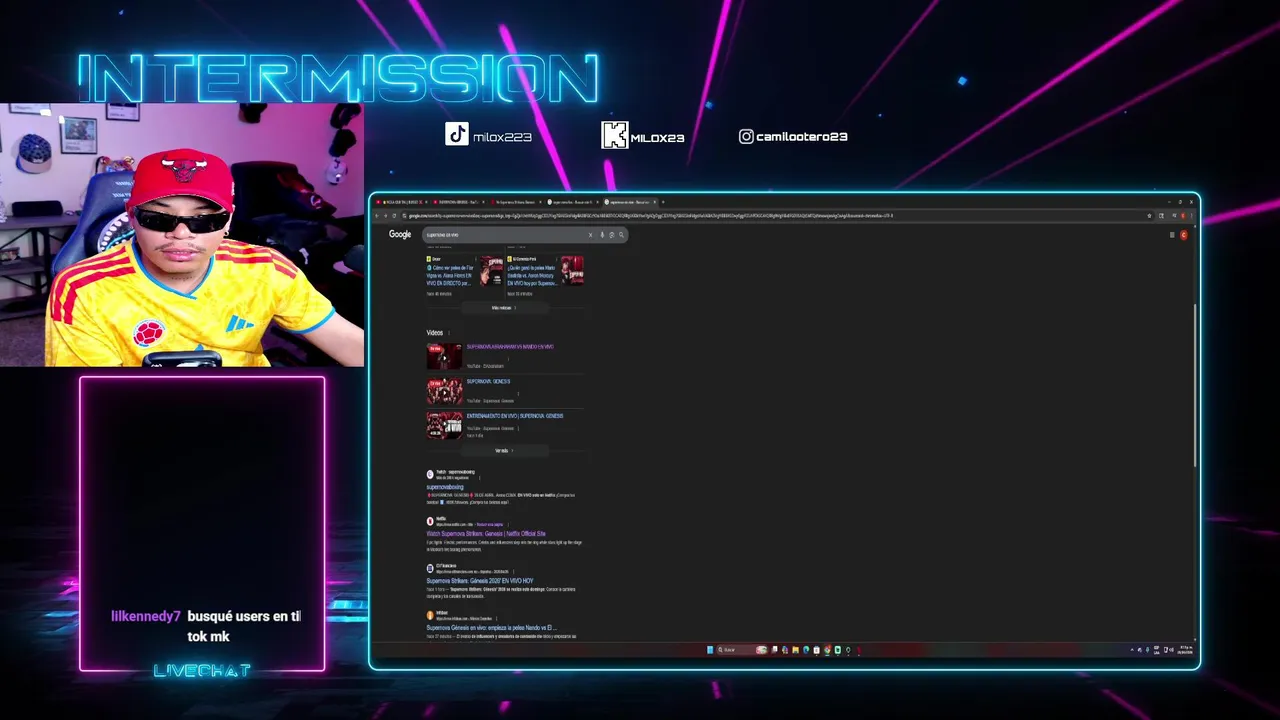Open the Google apps grid icon

[x=1172, y=235]
